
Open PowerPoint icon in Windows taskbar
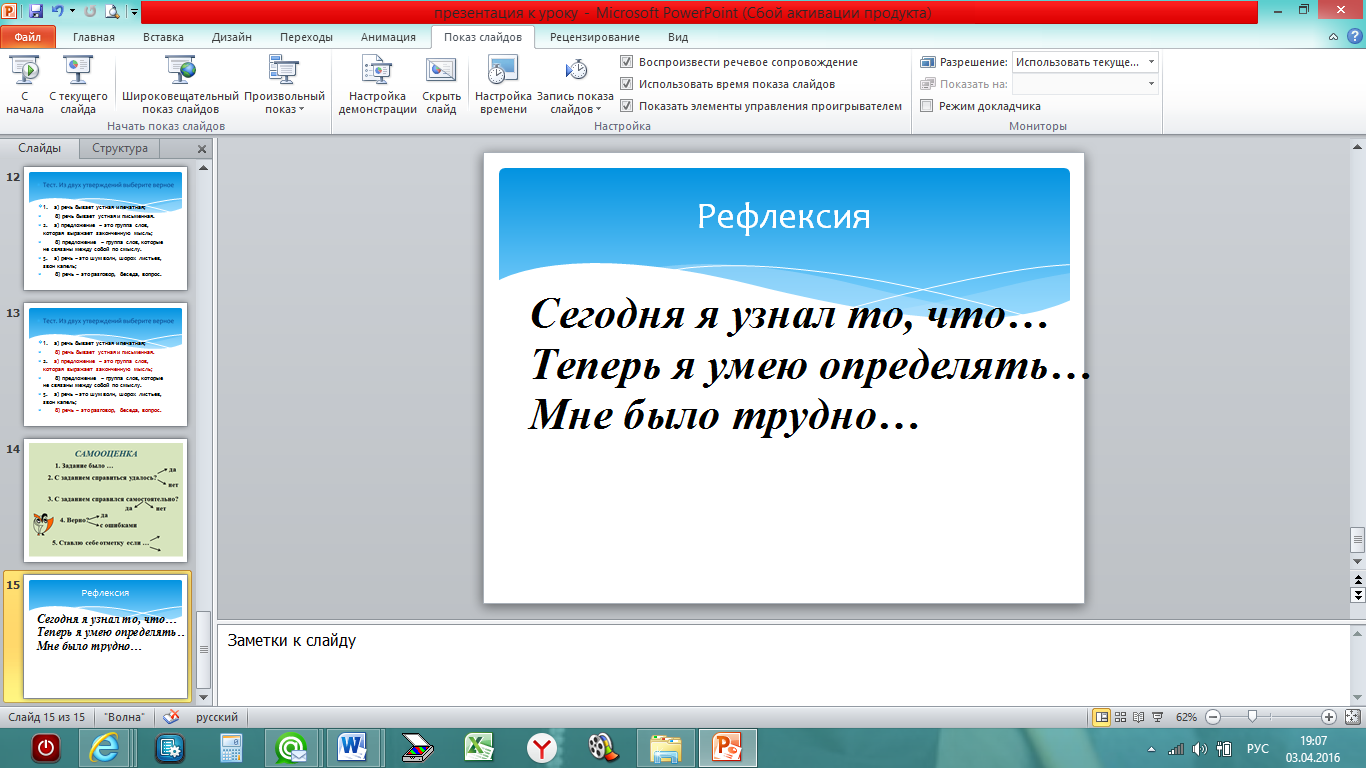pos(727,747)
